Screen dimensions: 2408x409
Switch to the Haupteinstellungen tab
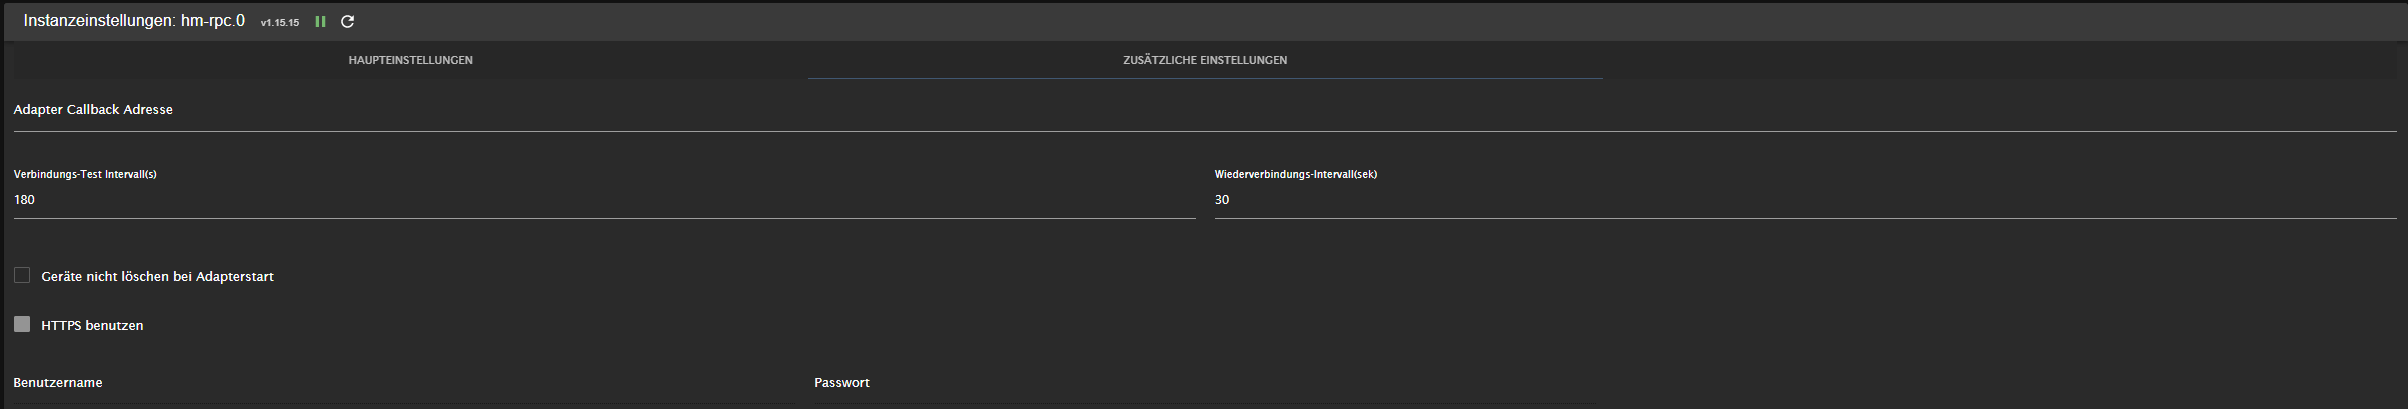click(410, 60)
